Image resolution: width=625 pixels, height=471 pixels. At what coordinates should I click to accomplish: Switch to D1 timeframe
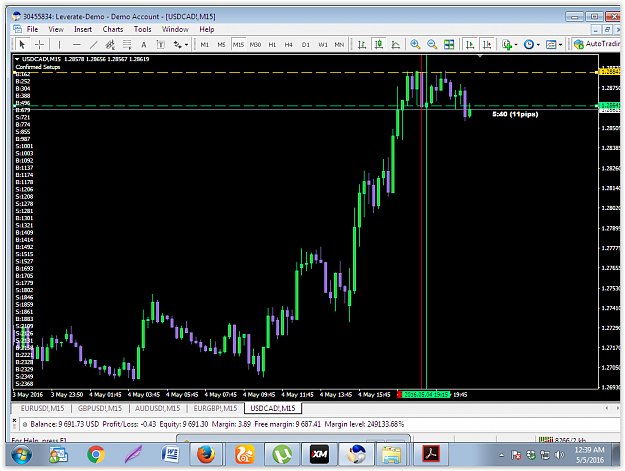306,44
